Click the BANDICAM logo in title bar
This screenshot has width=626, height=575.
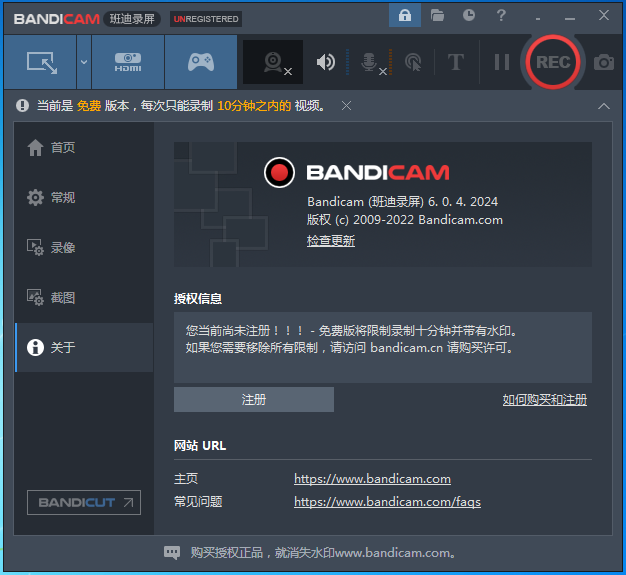56,19
